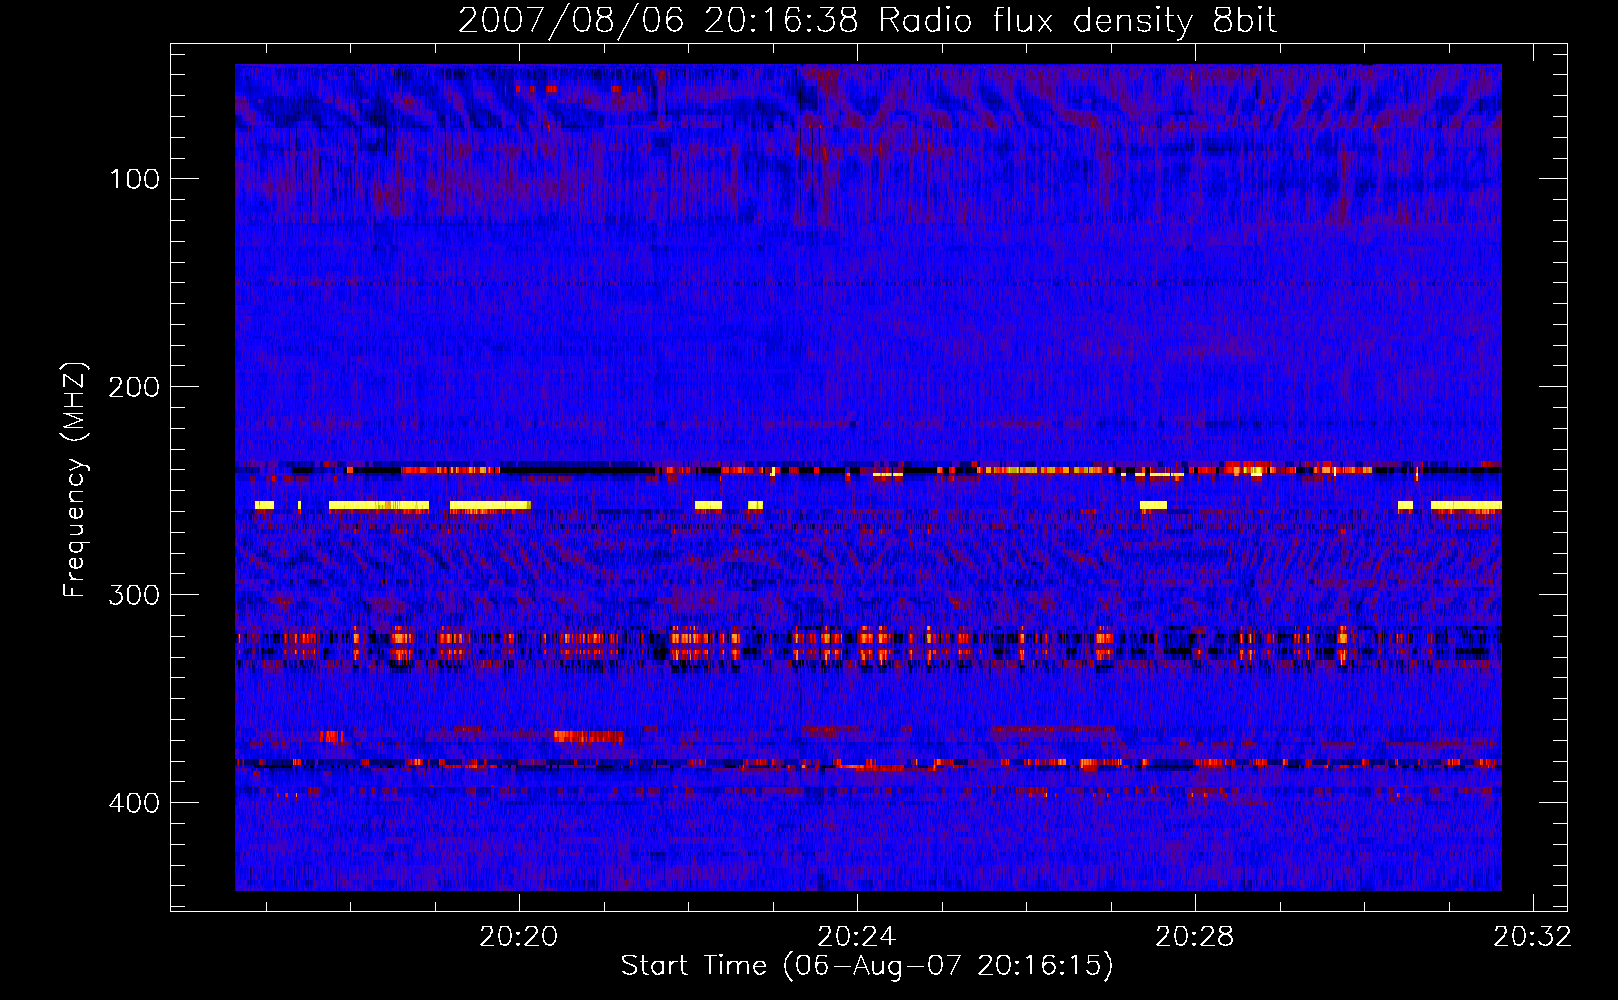Click the 'Start Time (06-Aug-07 20:16:15)' x-axis label

867,966
